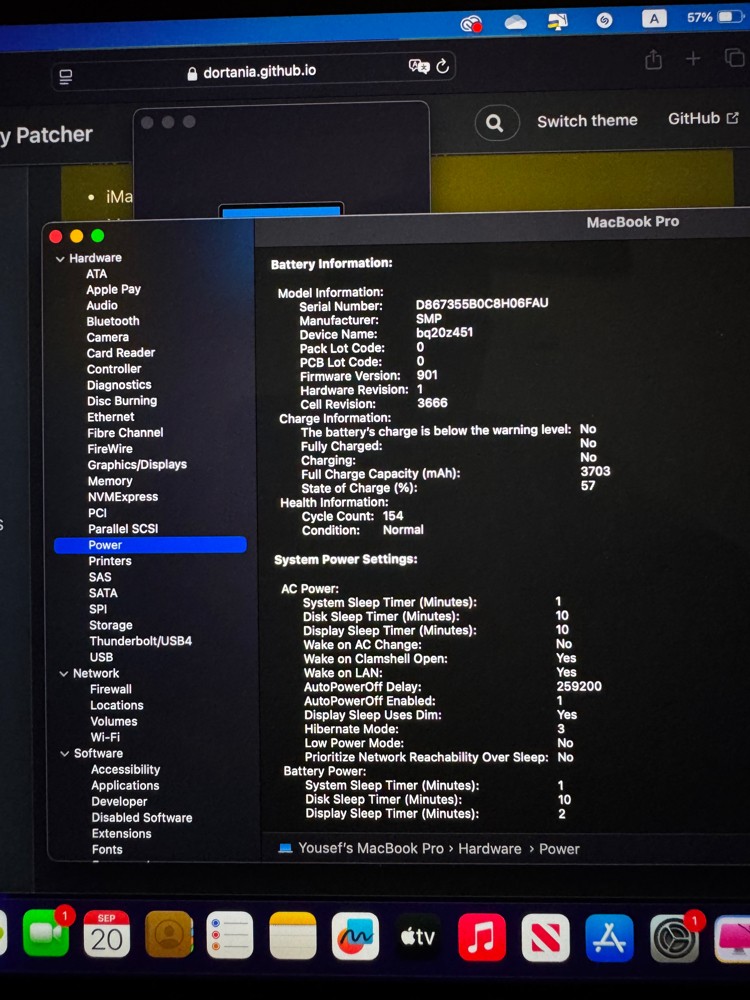Click Safari share icon
This screenshot has height=1000, width=750.
tap(653, 60)
